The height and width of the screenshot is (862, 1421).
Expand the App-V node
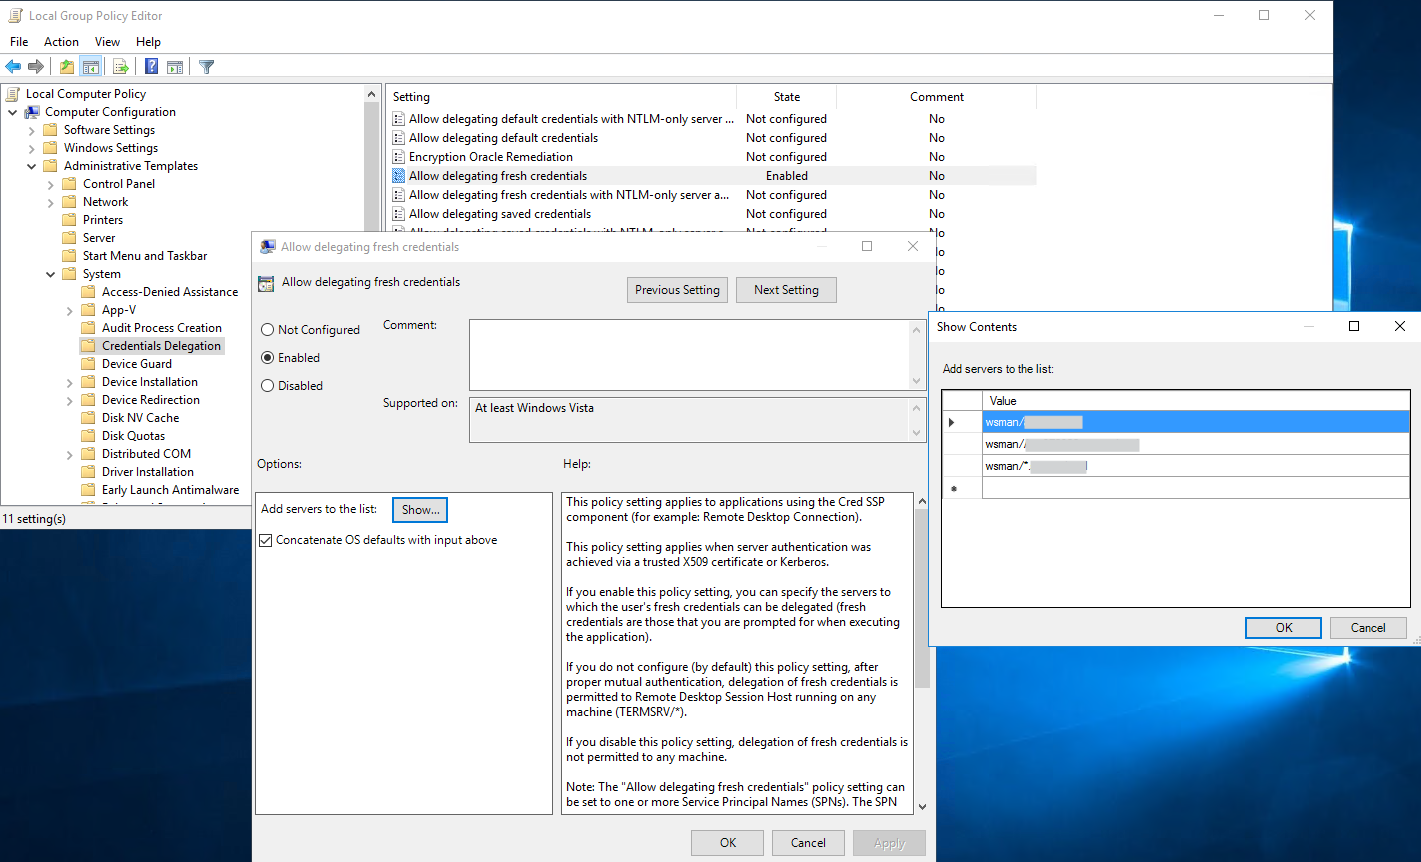(70, 310)
